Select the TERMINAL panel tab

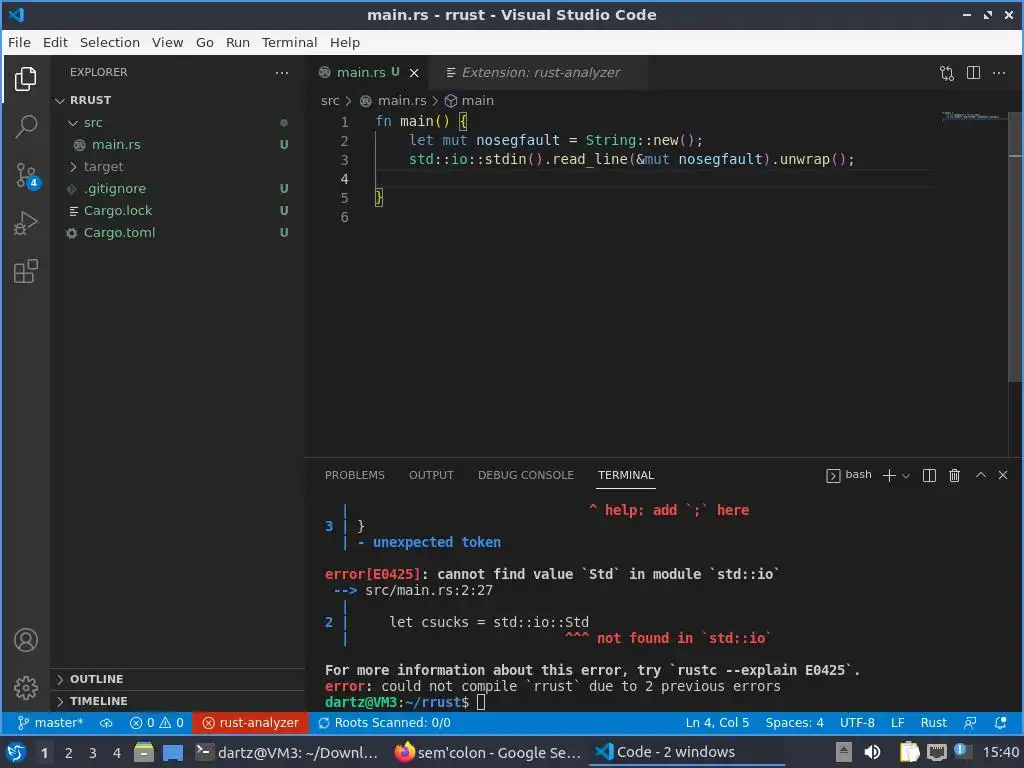click(x=626, y=475)
